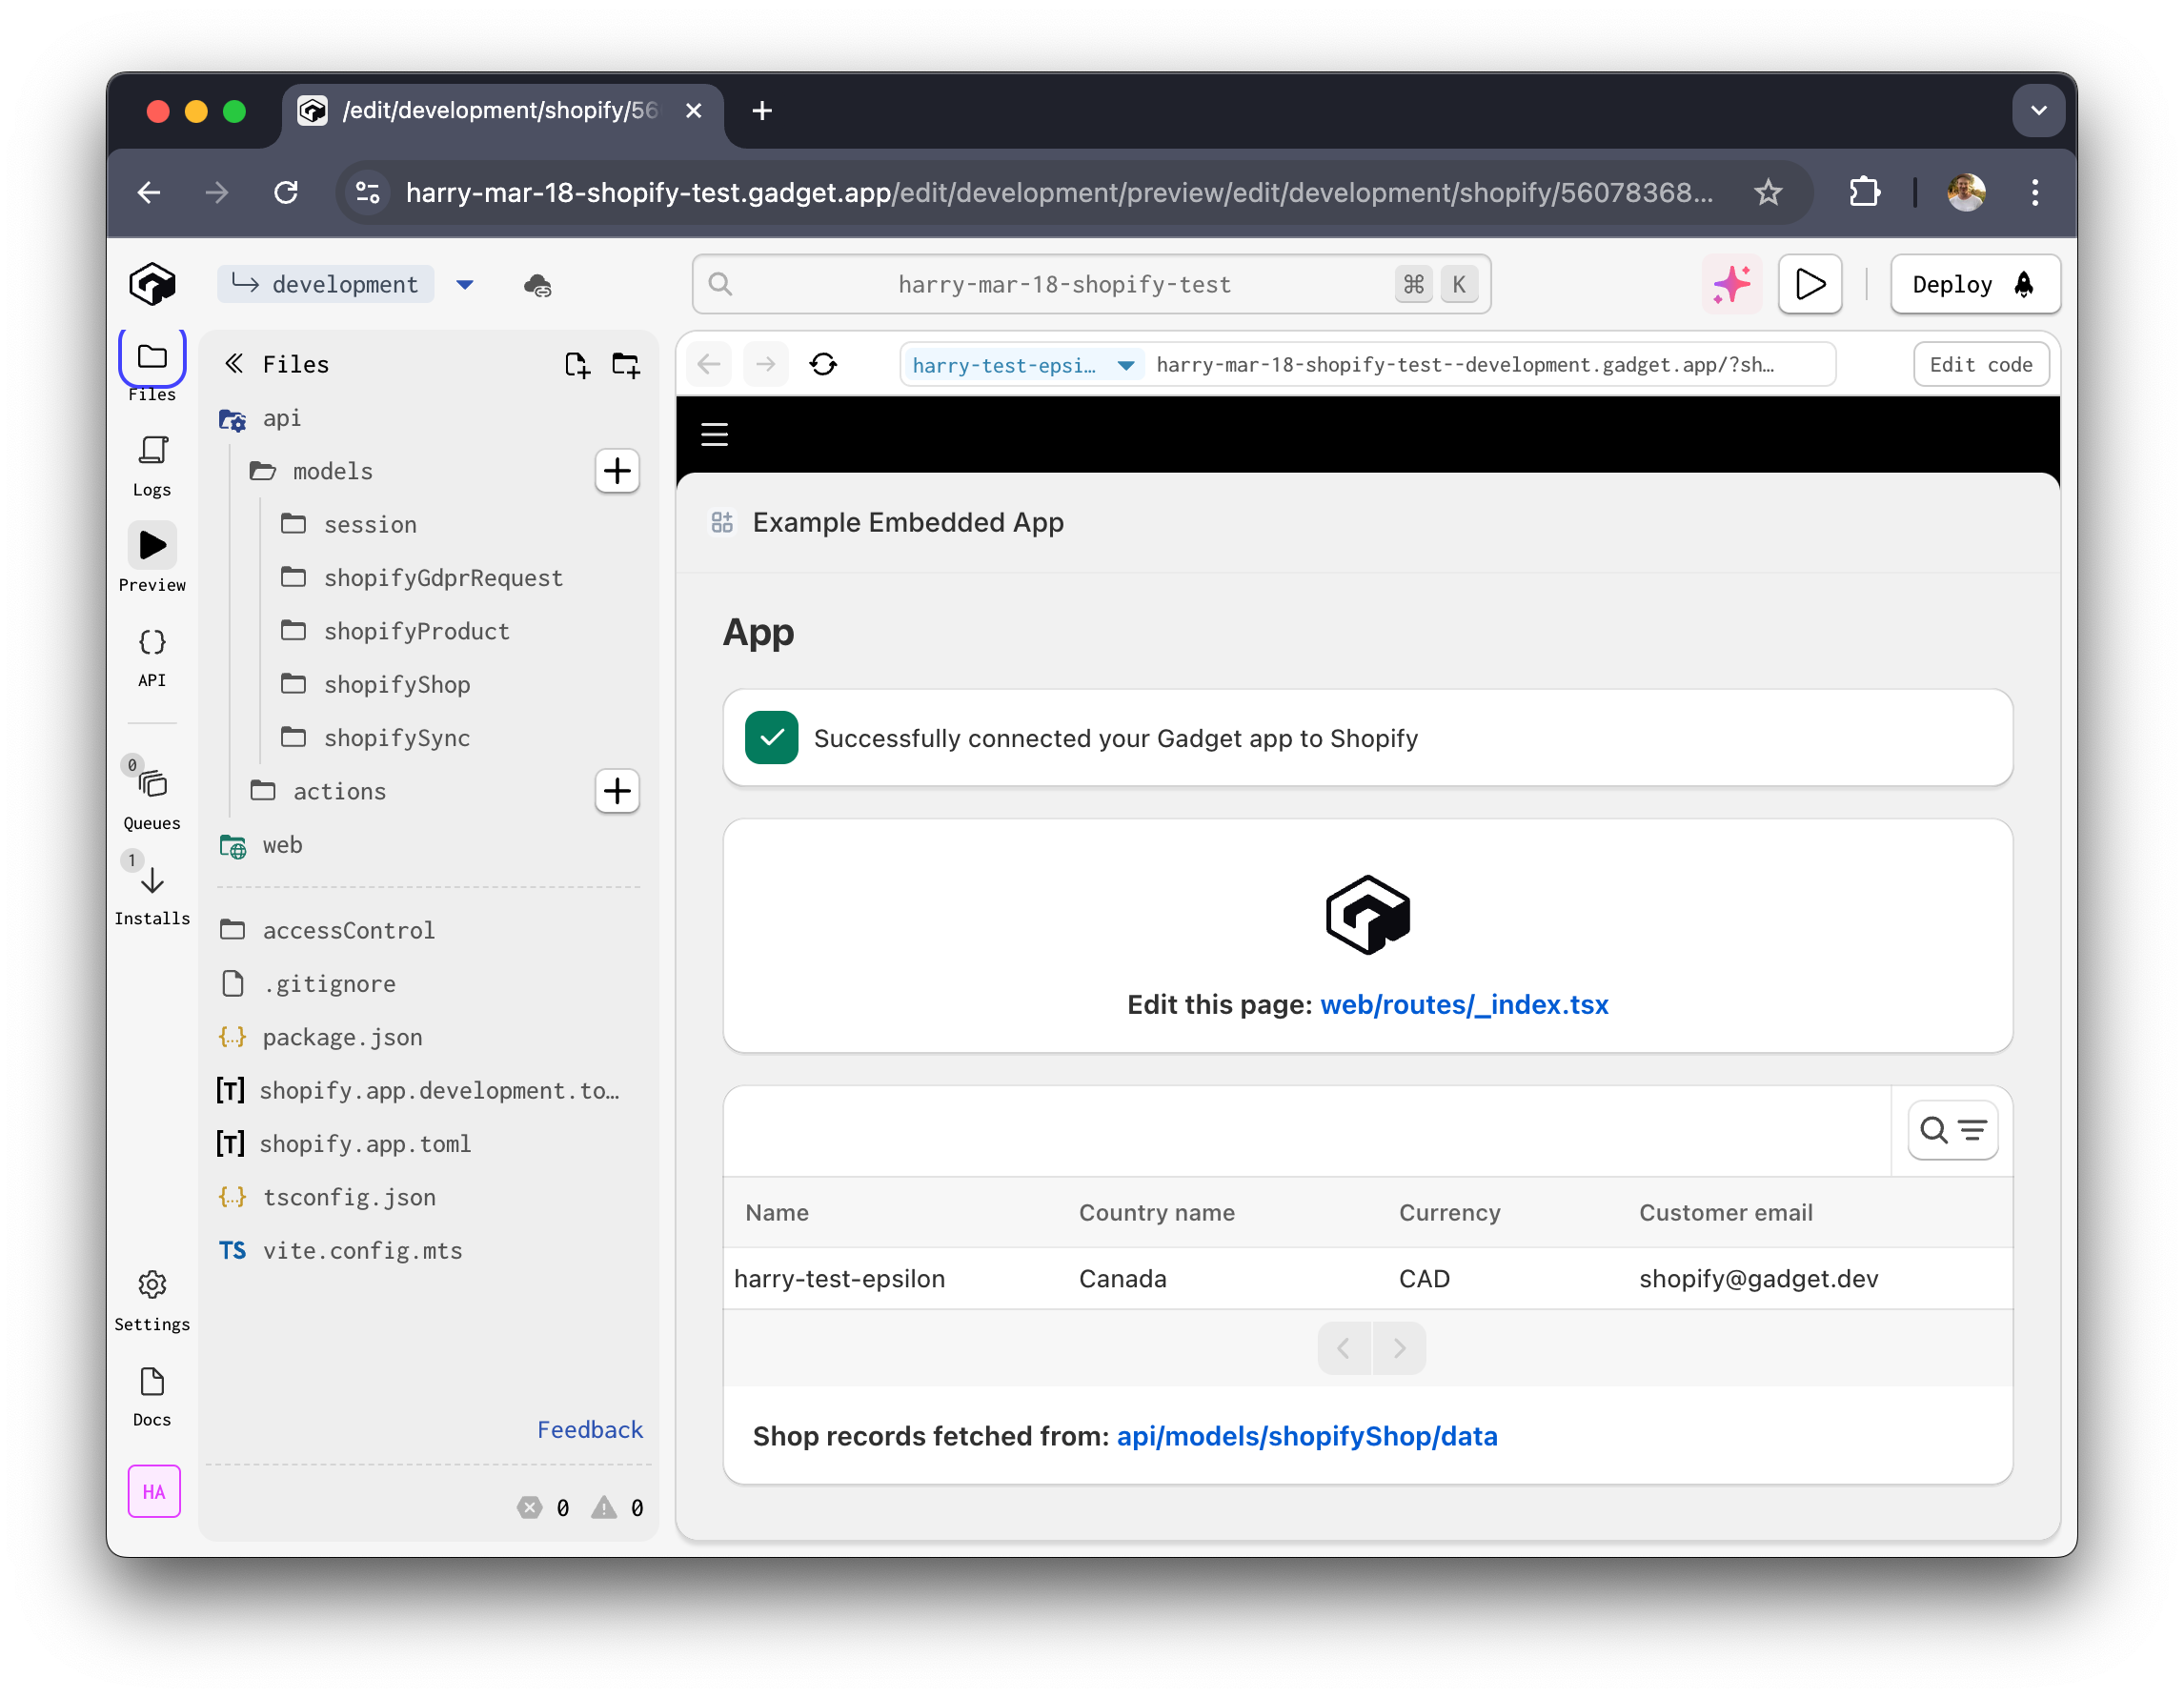The width and height of the screenshot is (2184, 1698).
Task: Open the hamburger menu in embedded app
Action: point(714,434)
